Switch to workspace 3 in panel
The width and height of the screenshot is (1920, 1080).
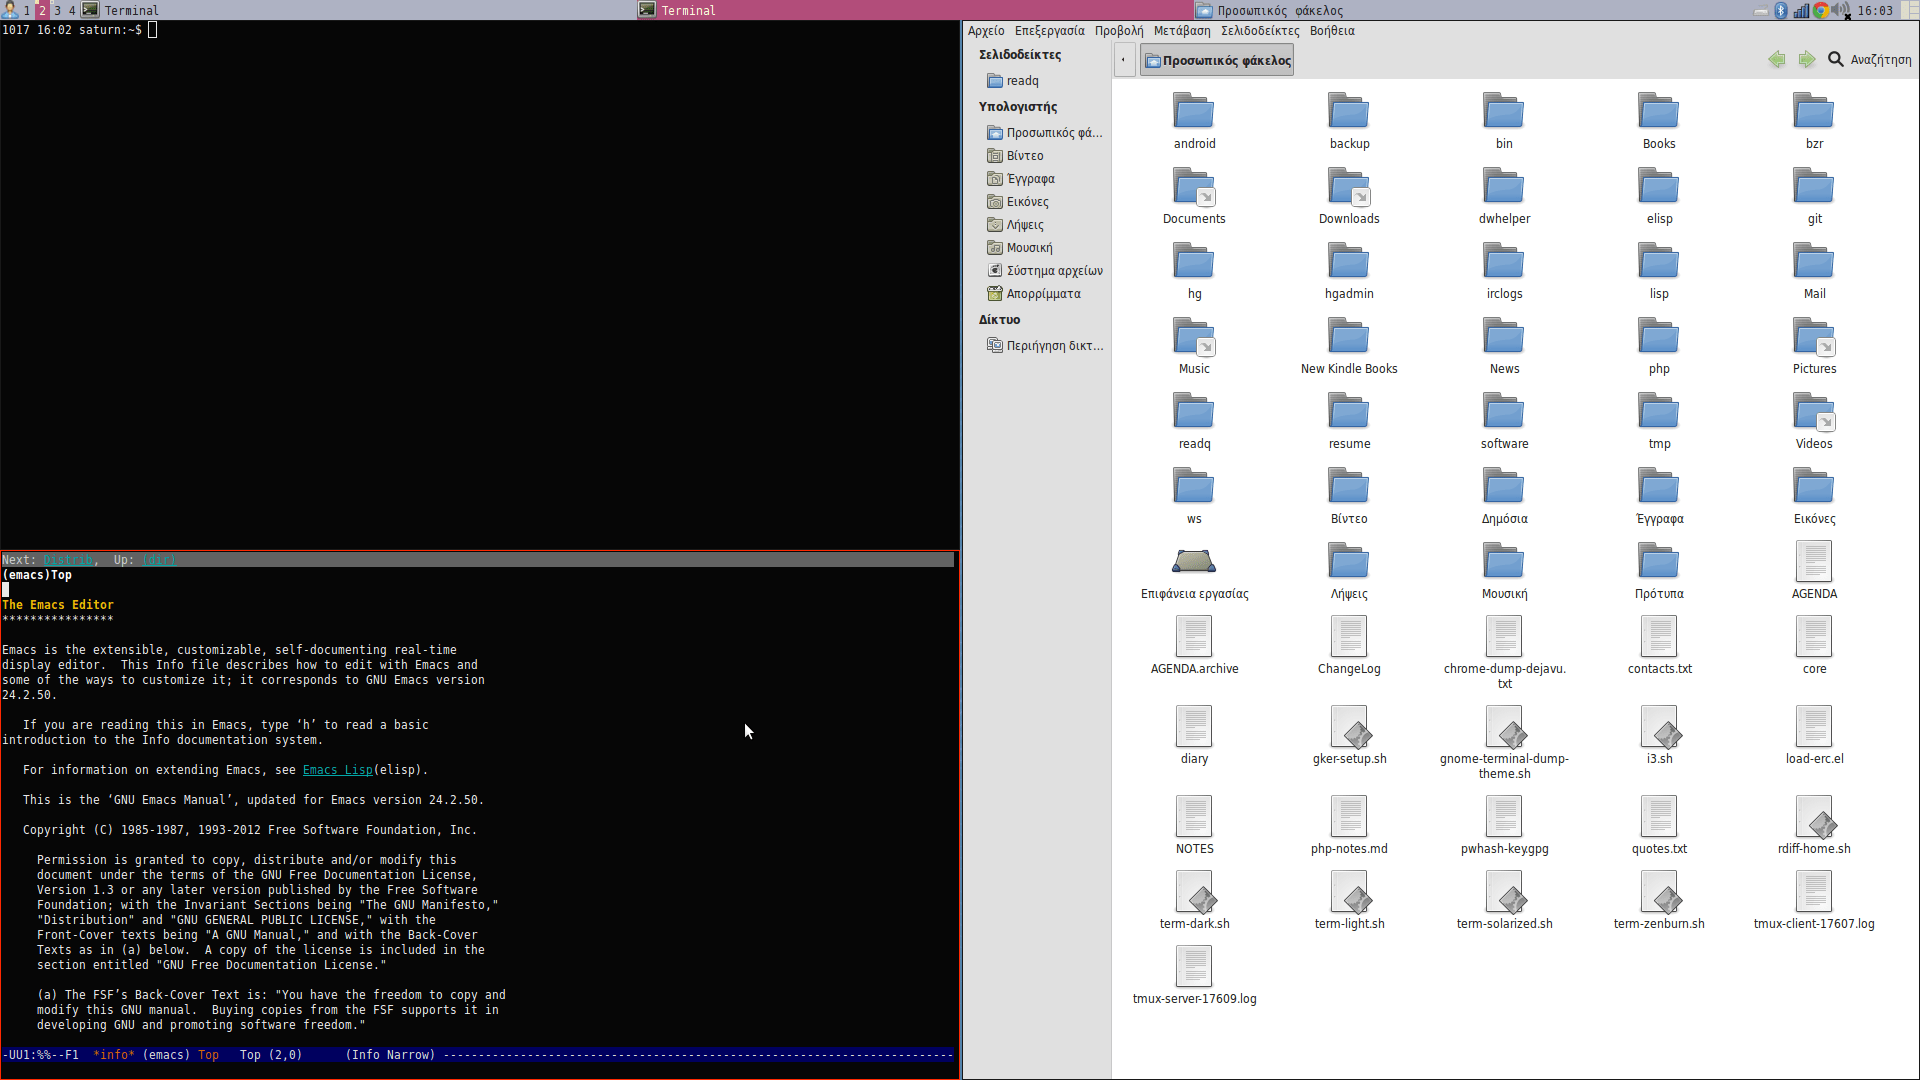tap(57, 11)
